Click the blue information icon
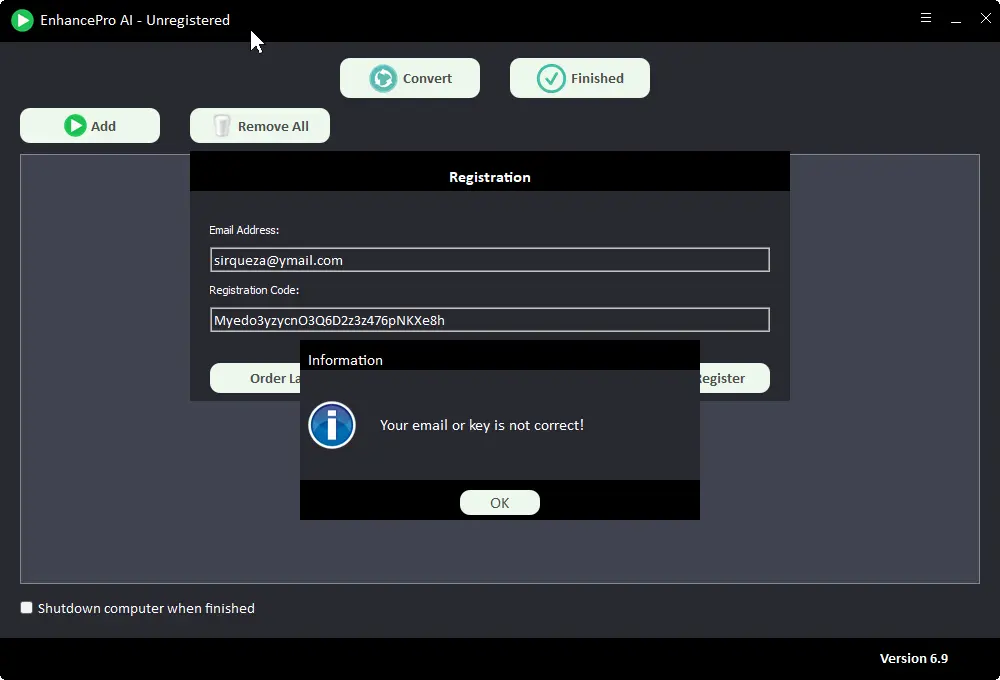 coord(332,425)
